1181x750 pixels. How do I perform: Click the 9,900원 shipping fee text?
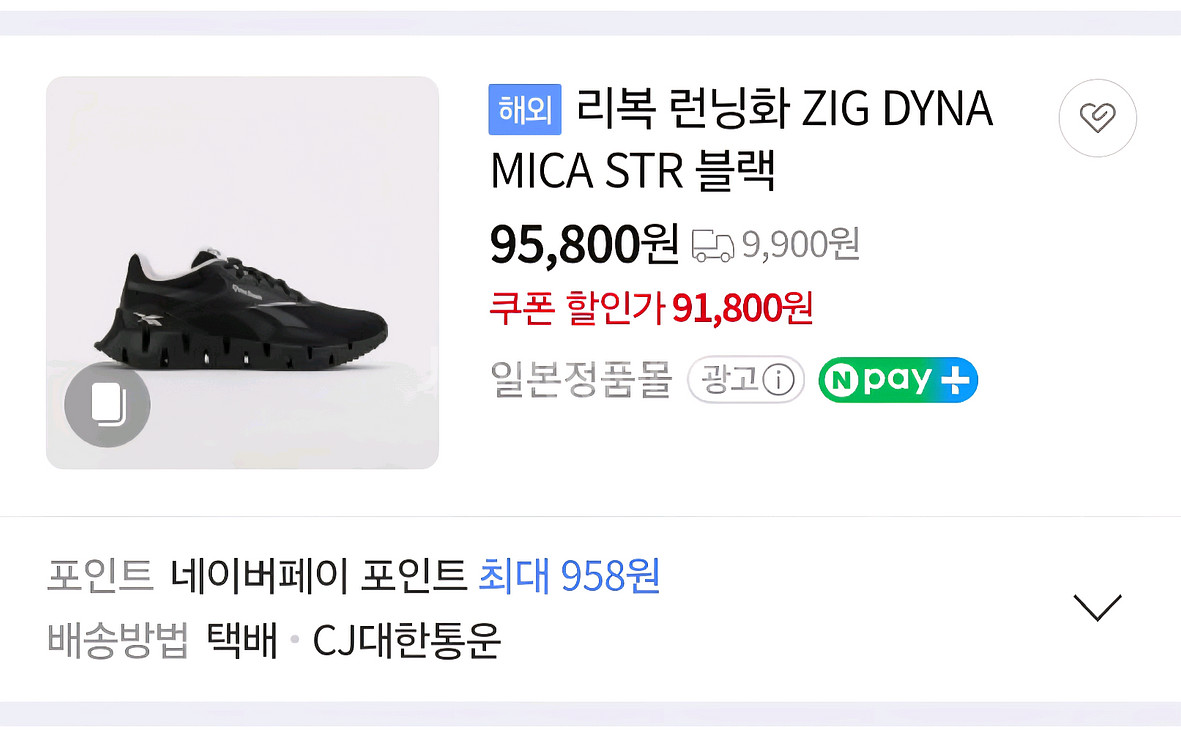801,245
